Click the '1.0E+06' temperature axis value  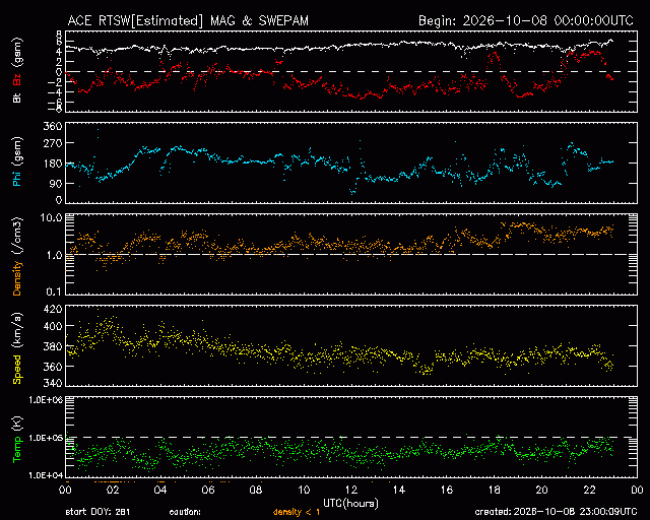coord(45,399)
